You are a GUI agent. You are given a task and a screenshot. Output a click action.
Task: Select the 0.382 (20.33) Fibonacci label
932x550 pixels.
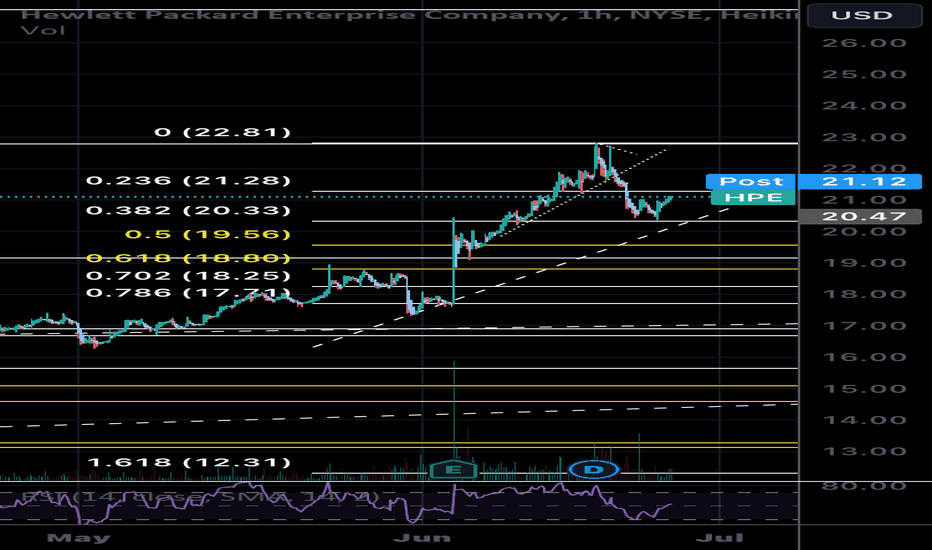tap(188, 210)
